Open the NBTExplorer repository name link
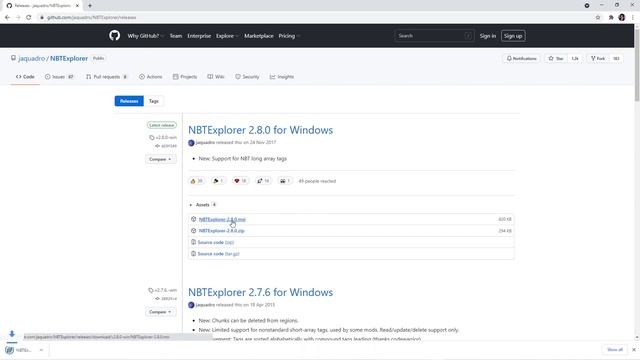 (x=69, y=58)
